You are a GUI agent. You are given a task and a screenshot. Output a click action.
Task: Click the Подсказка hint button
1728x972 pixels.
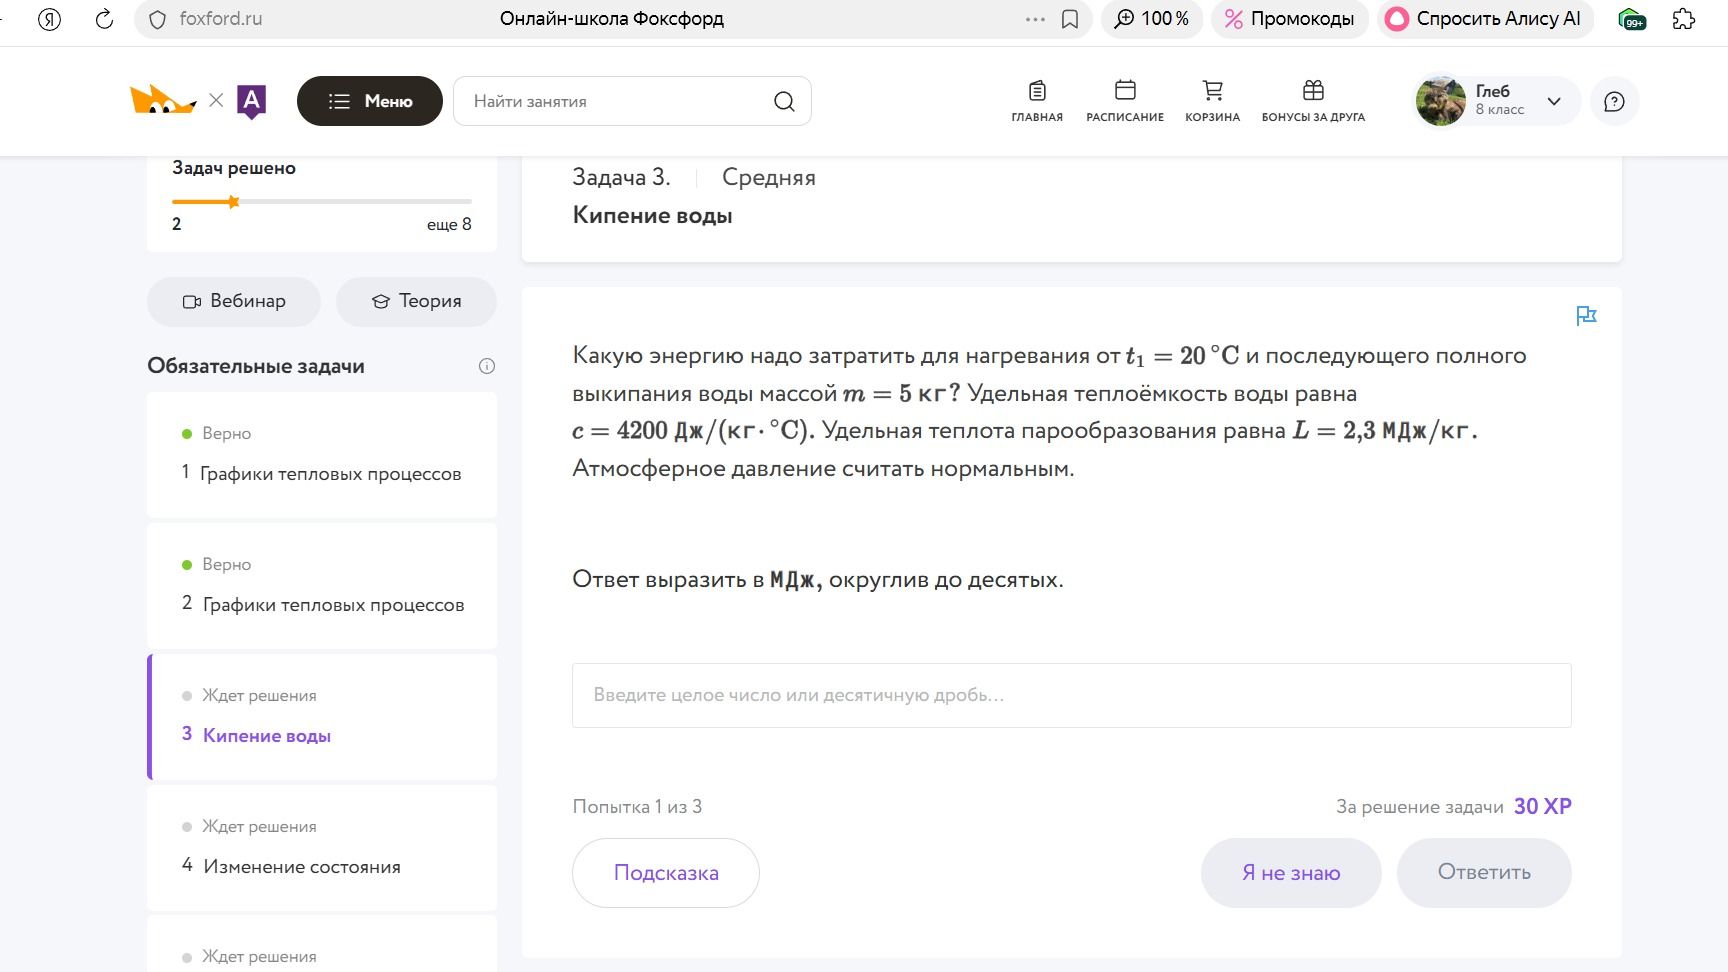[666, 873]
